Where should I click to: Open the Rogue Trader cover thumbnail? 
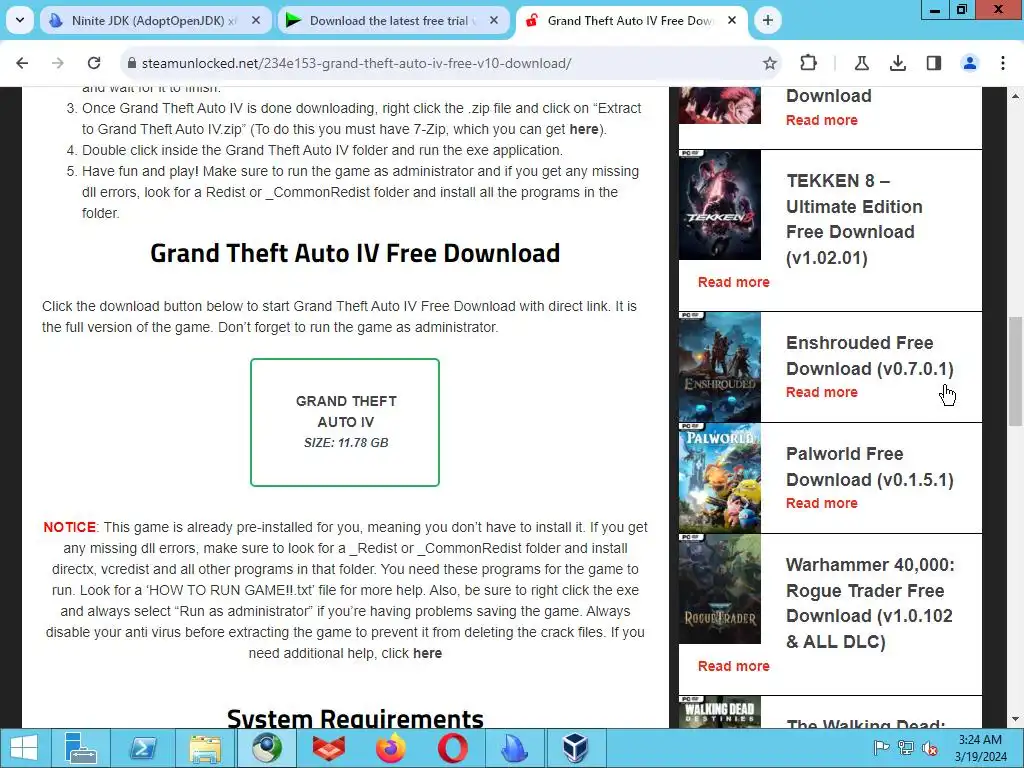tap(720, 589)
